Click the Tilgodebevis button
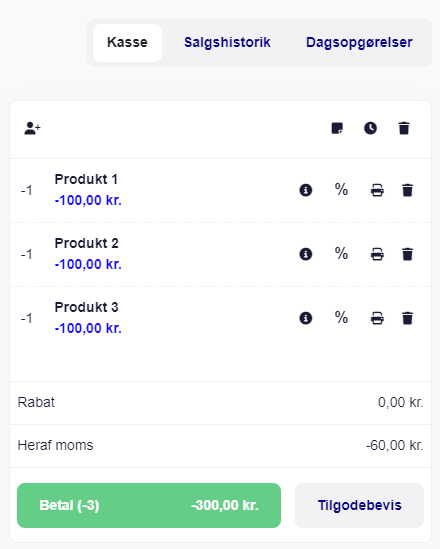440x549 pixels. tap(359, 505)
